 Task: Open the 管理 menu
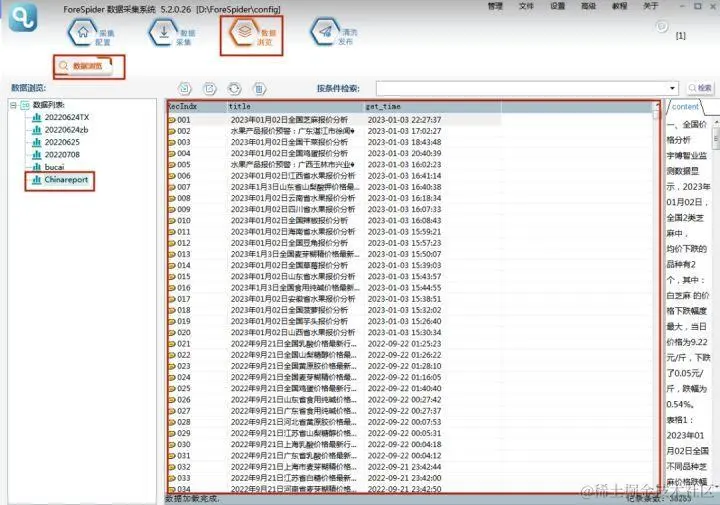coord(495,6)
